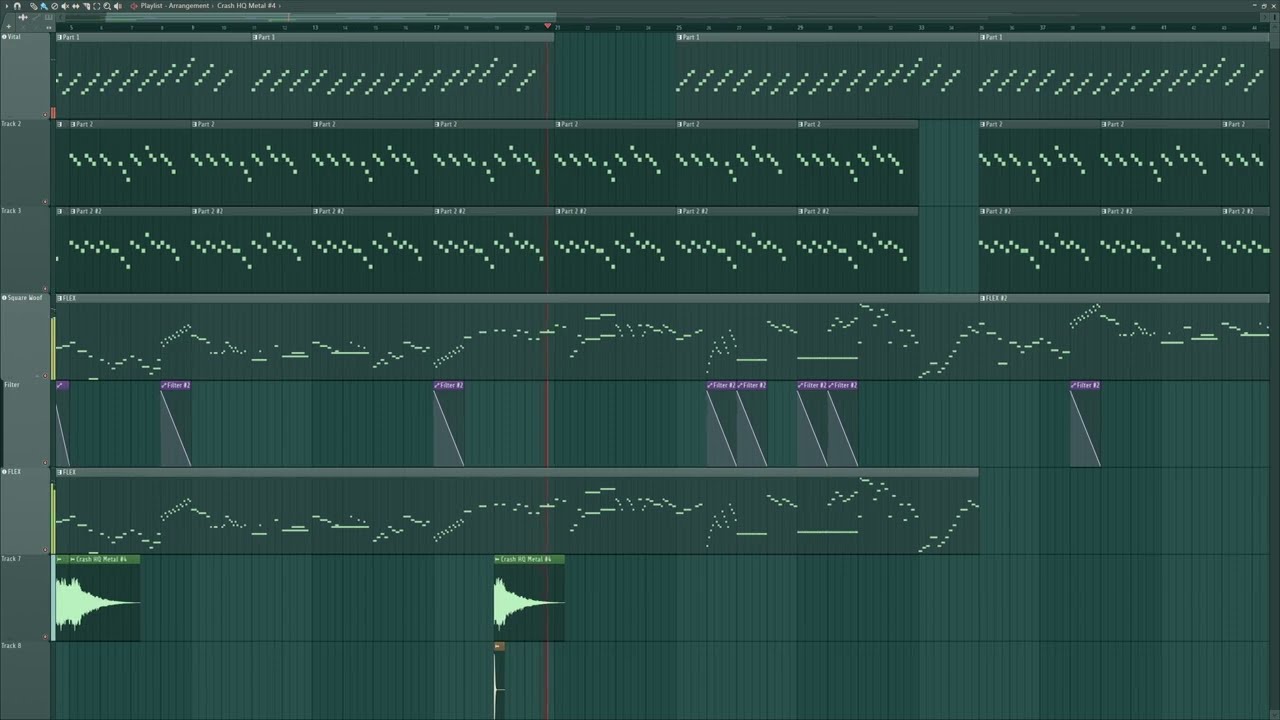1280x720 pixels.
Task: Select the Draw pencil tool
Action: point(33,6)
